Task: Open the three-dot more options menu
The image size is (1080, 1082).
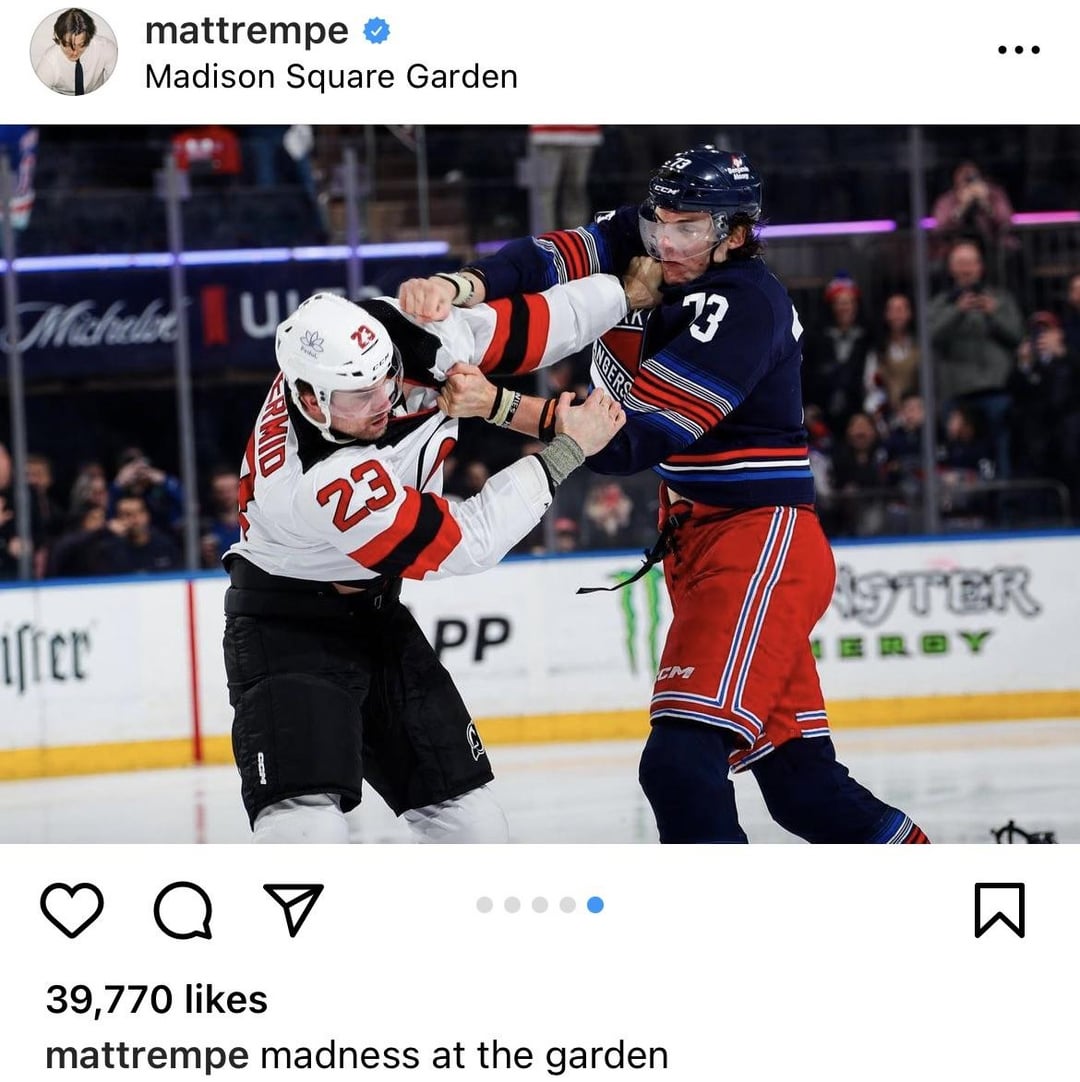Action: pos(1019,50)
